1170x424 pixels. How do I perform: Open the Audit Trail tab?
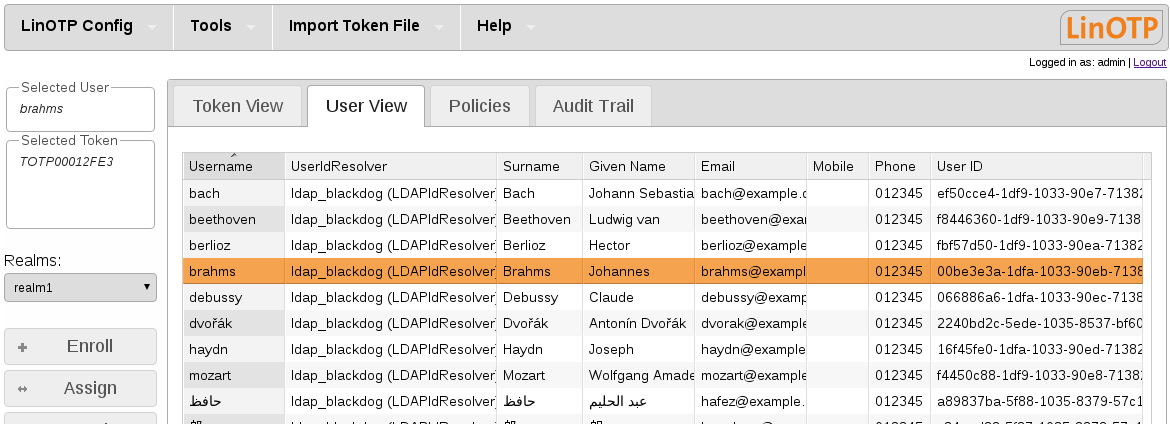593,106
